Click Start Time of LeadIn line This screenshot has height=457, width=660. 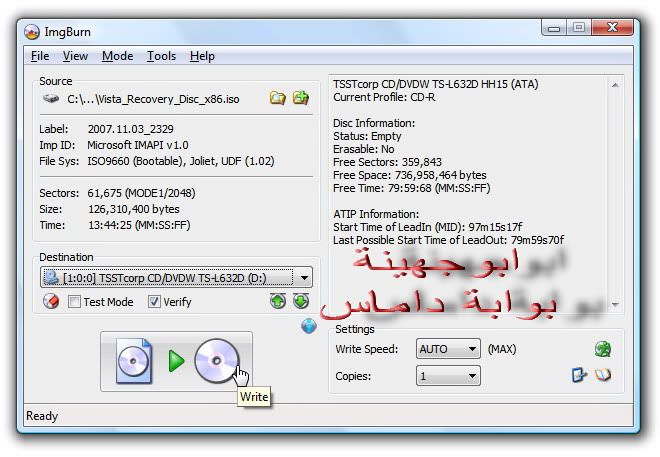click(x=428, y=227)
